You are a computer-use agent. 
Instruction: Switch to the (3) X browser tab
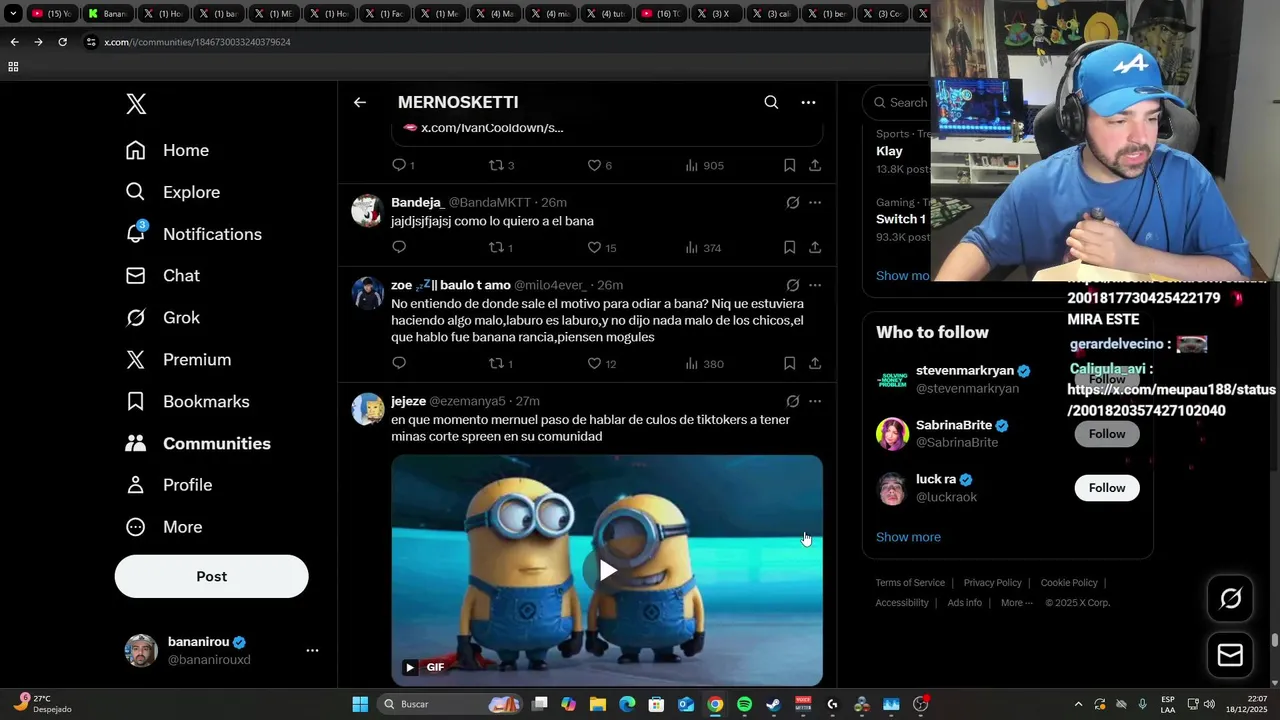tap(716, 13)
